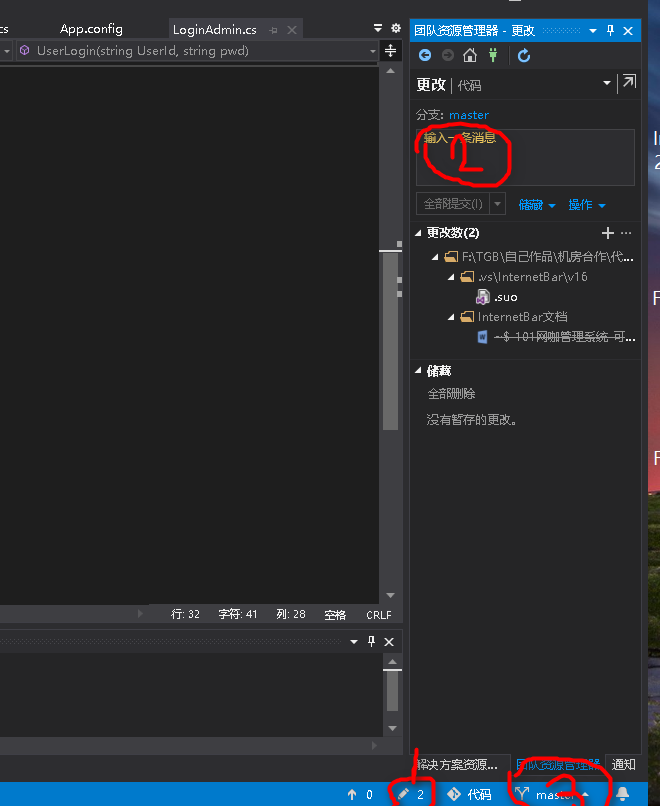
Task: Click 全部删除 link
Action: pyautogui.click(x=451, y=394)
